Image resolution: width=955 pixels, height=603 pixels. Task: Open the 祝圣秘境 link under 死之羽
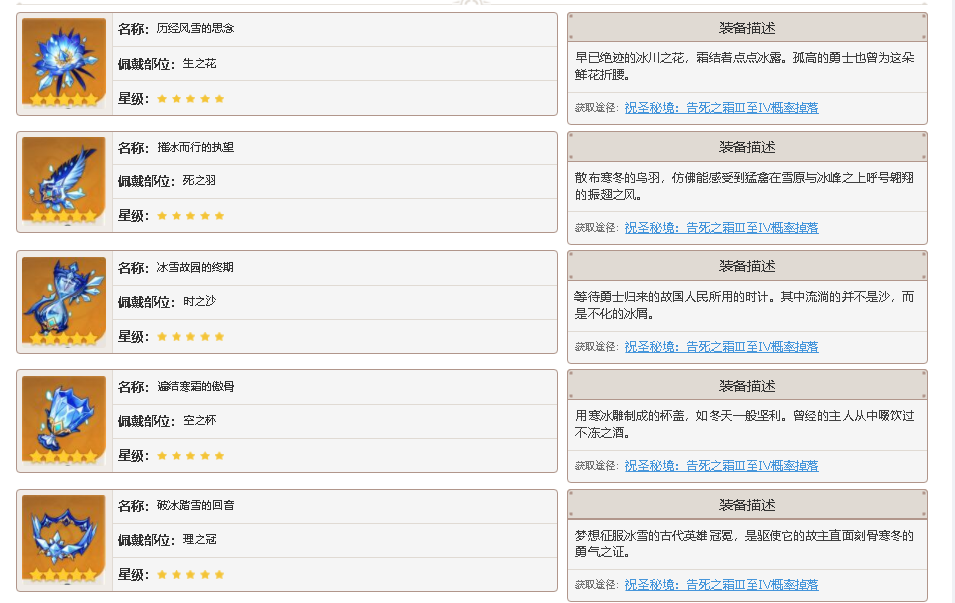coord(721,228)
